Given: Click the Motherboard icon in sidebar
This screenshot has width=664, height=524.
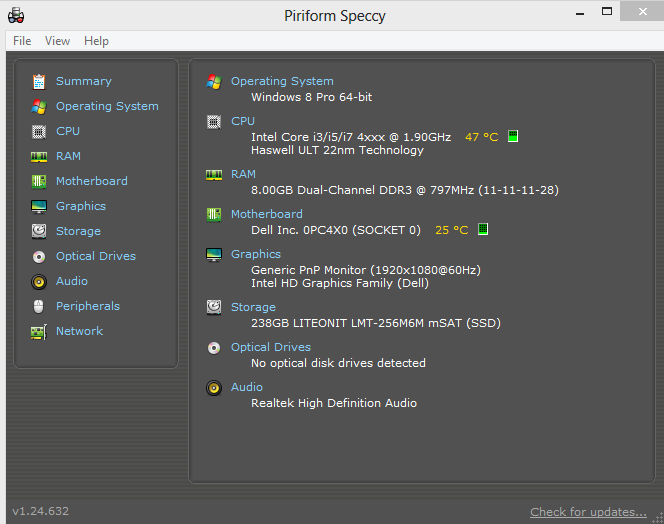Looking at the screenshot, I should click(x=39, y=182).
